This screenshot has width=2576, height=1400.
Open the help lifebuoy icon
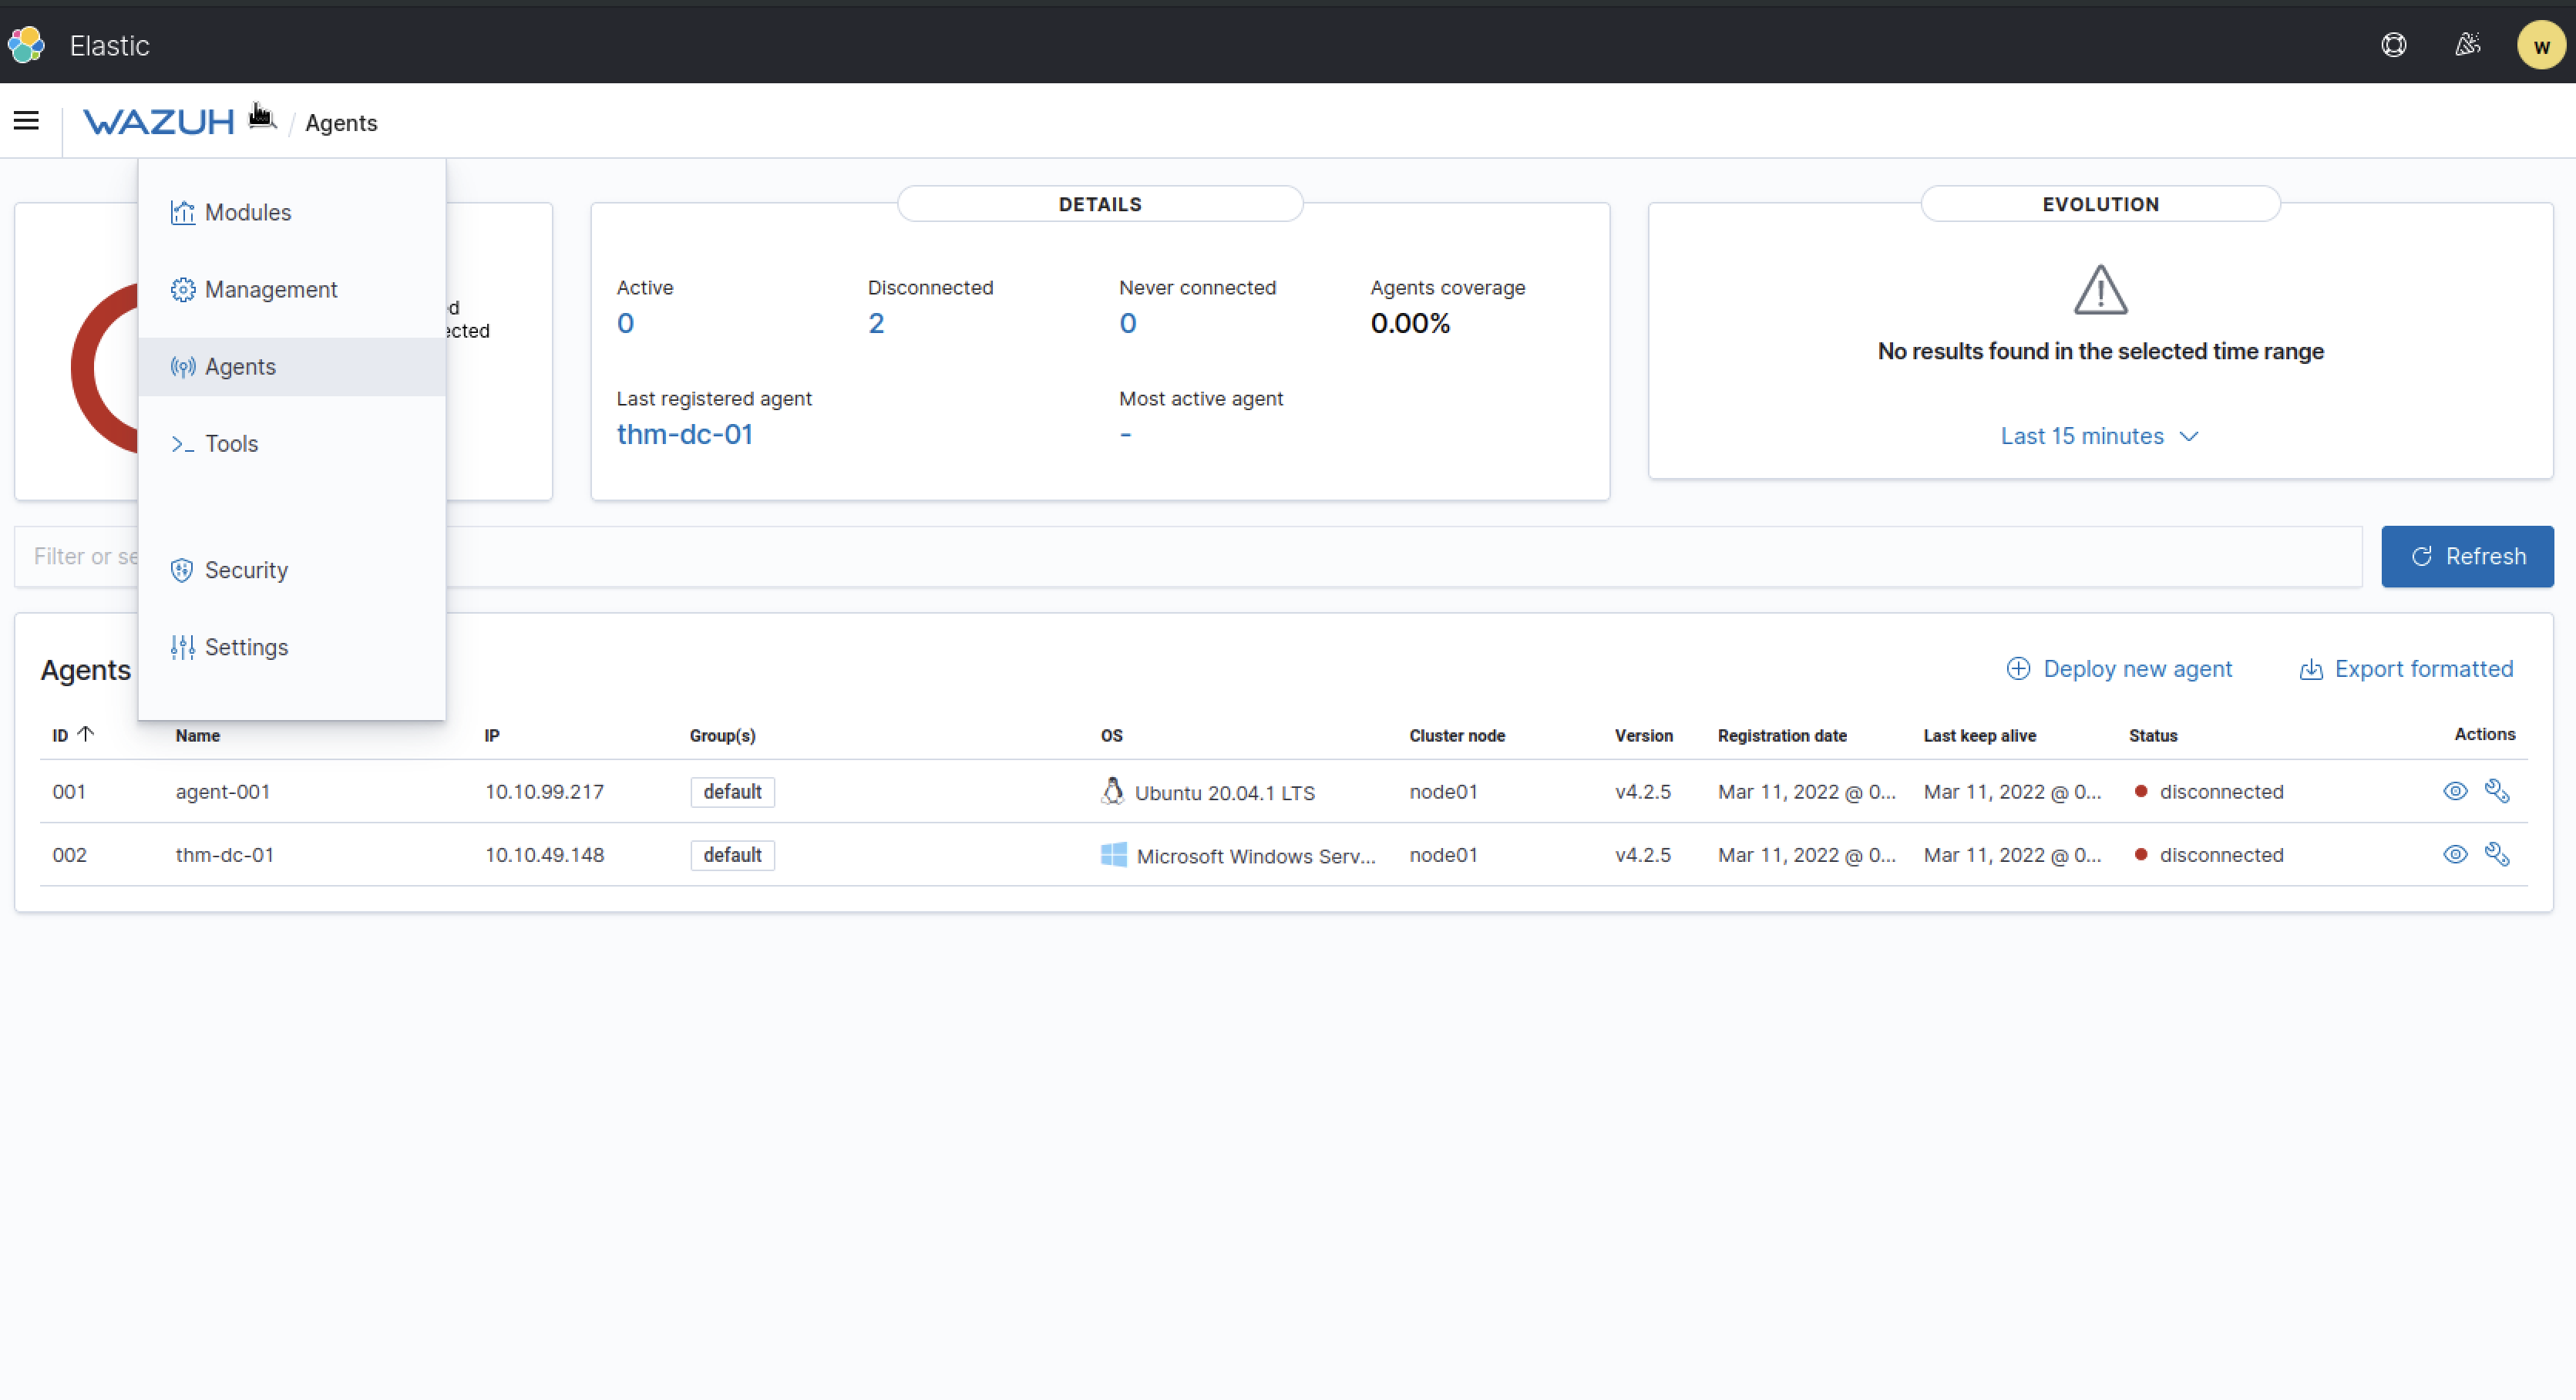pos(2393,45)
